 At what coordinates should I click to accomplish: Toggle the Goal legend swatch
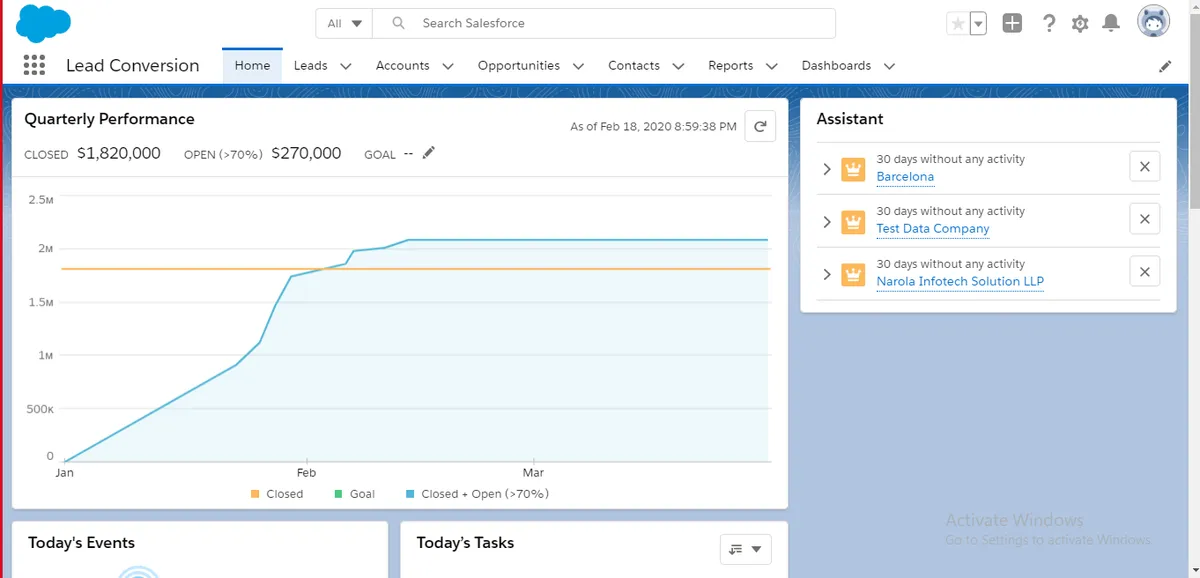coord(338,494)
